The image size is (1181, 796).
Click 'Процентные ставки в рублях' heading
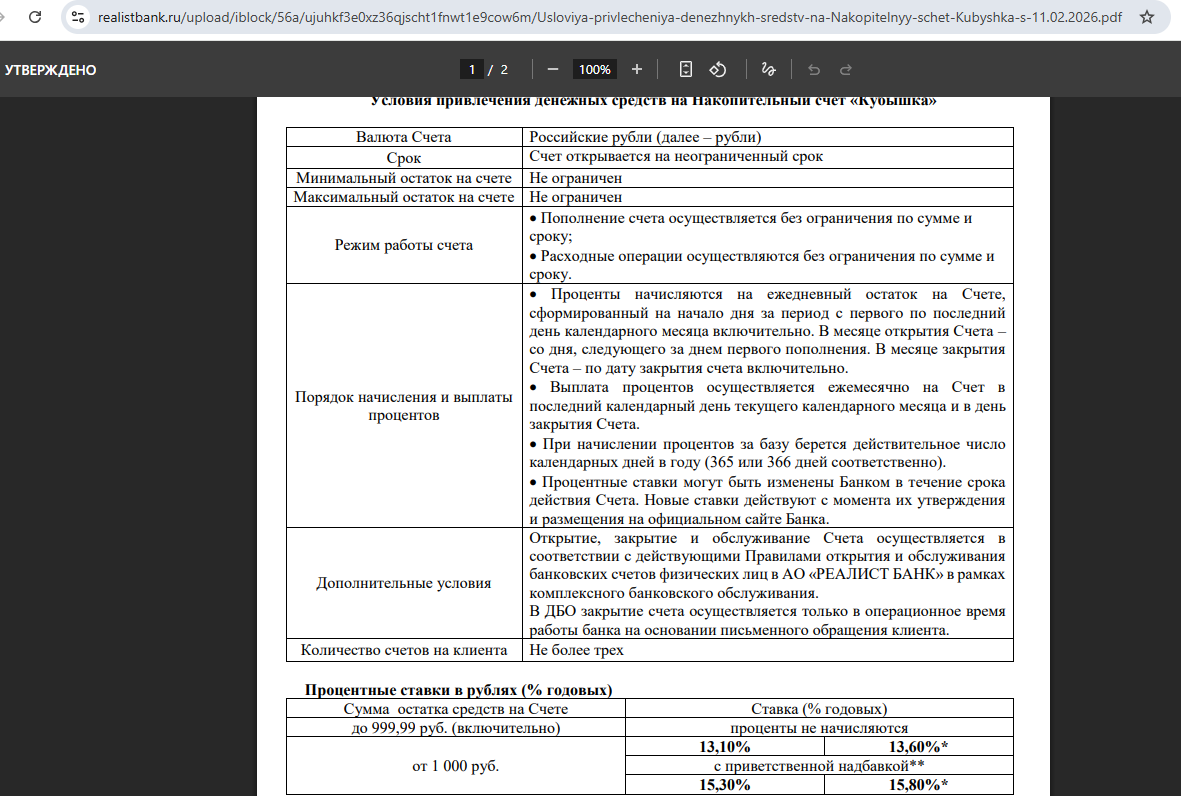pyautogui.click(x=458, y=690)
